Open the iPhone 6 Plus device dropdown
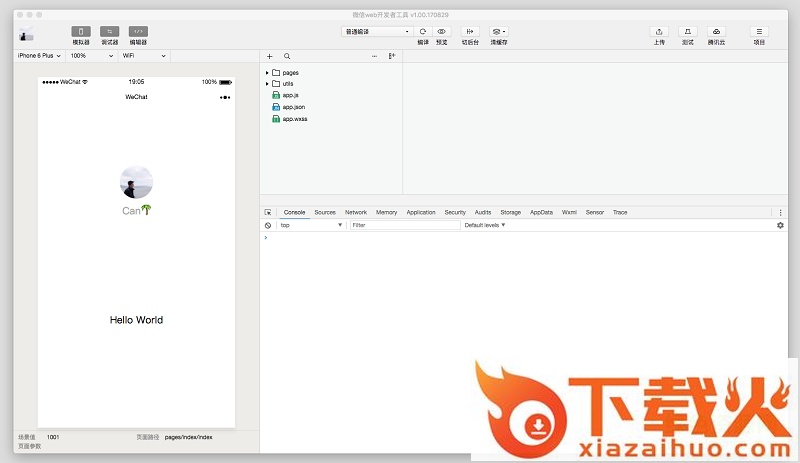 (x=39, y=56)
